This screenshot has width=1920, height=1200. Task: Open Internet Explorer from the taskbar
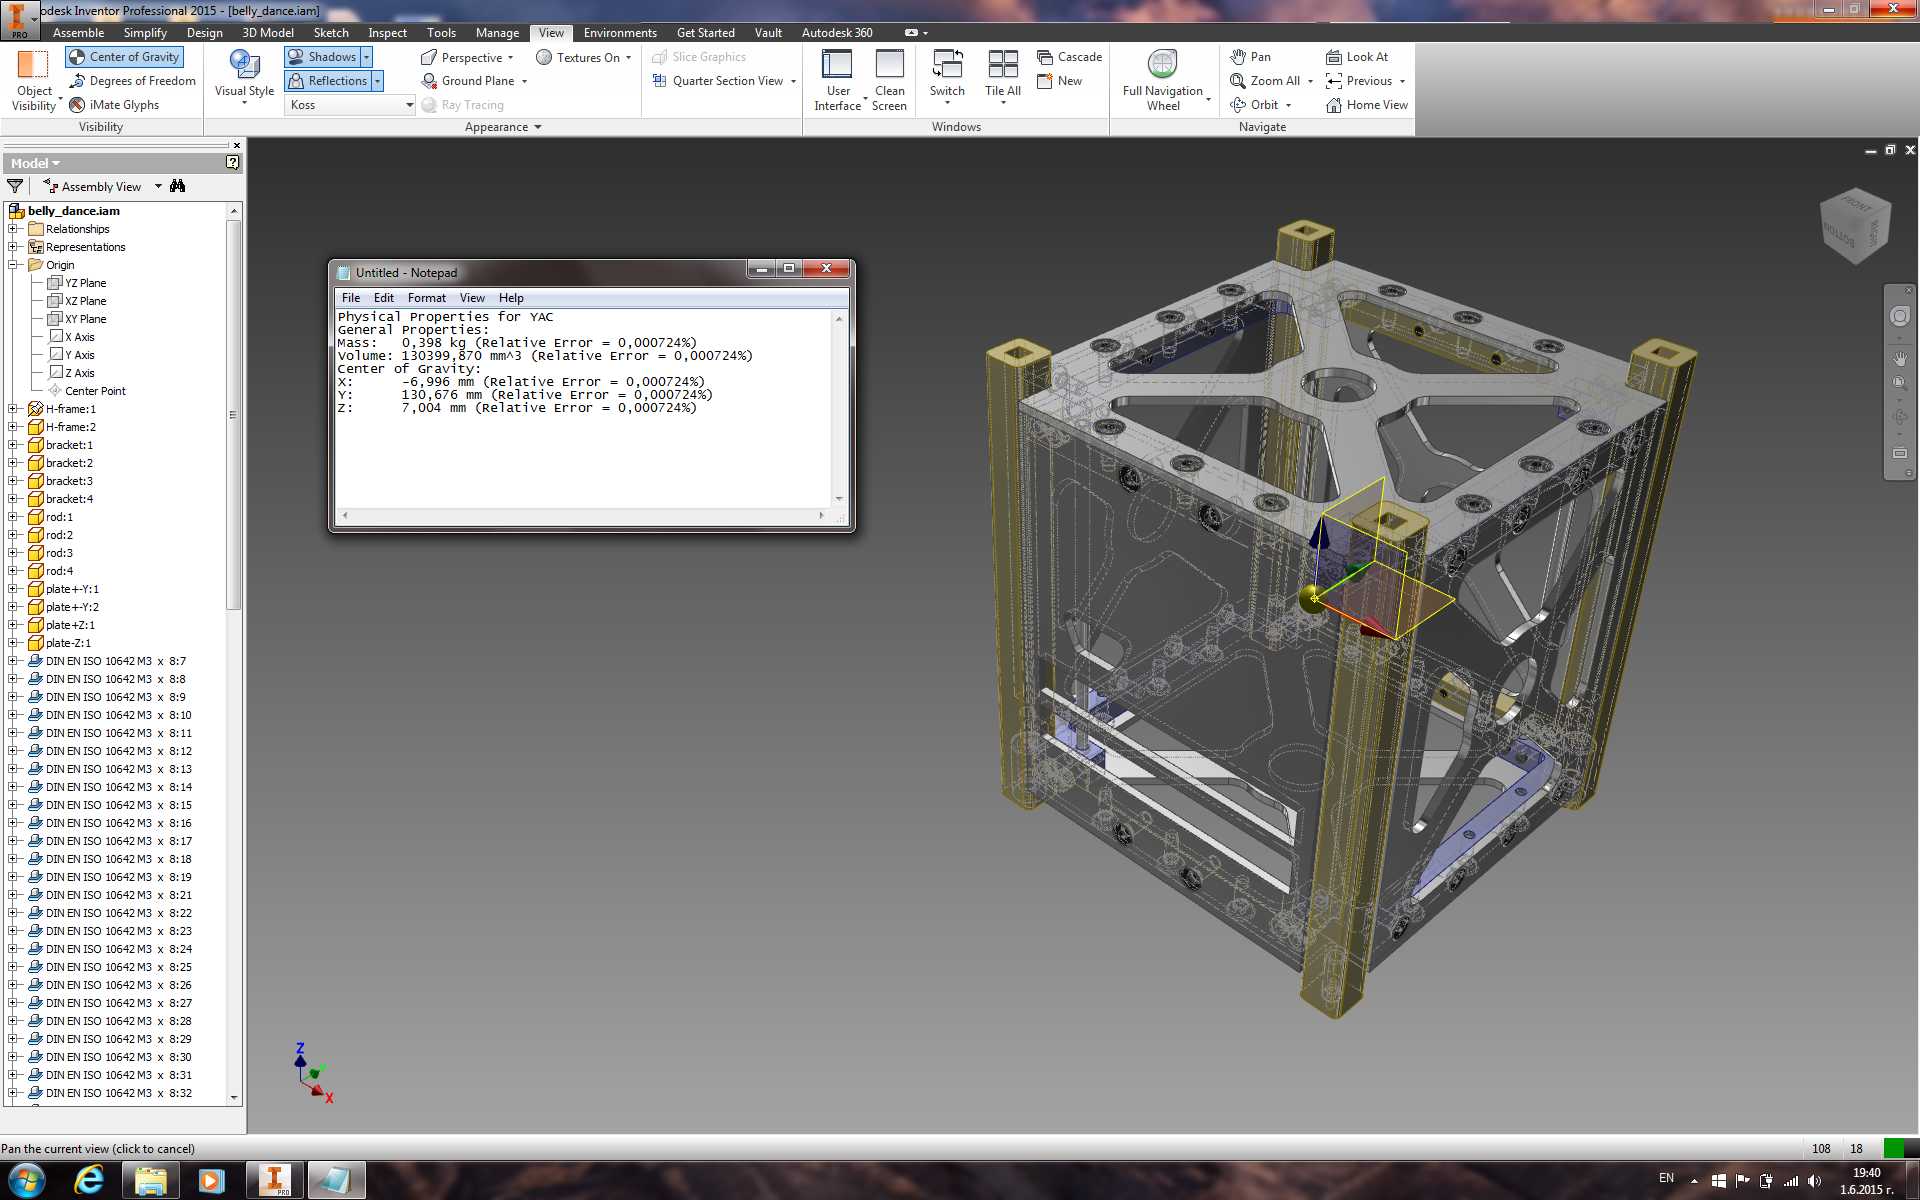[x=89, y=1180]
